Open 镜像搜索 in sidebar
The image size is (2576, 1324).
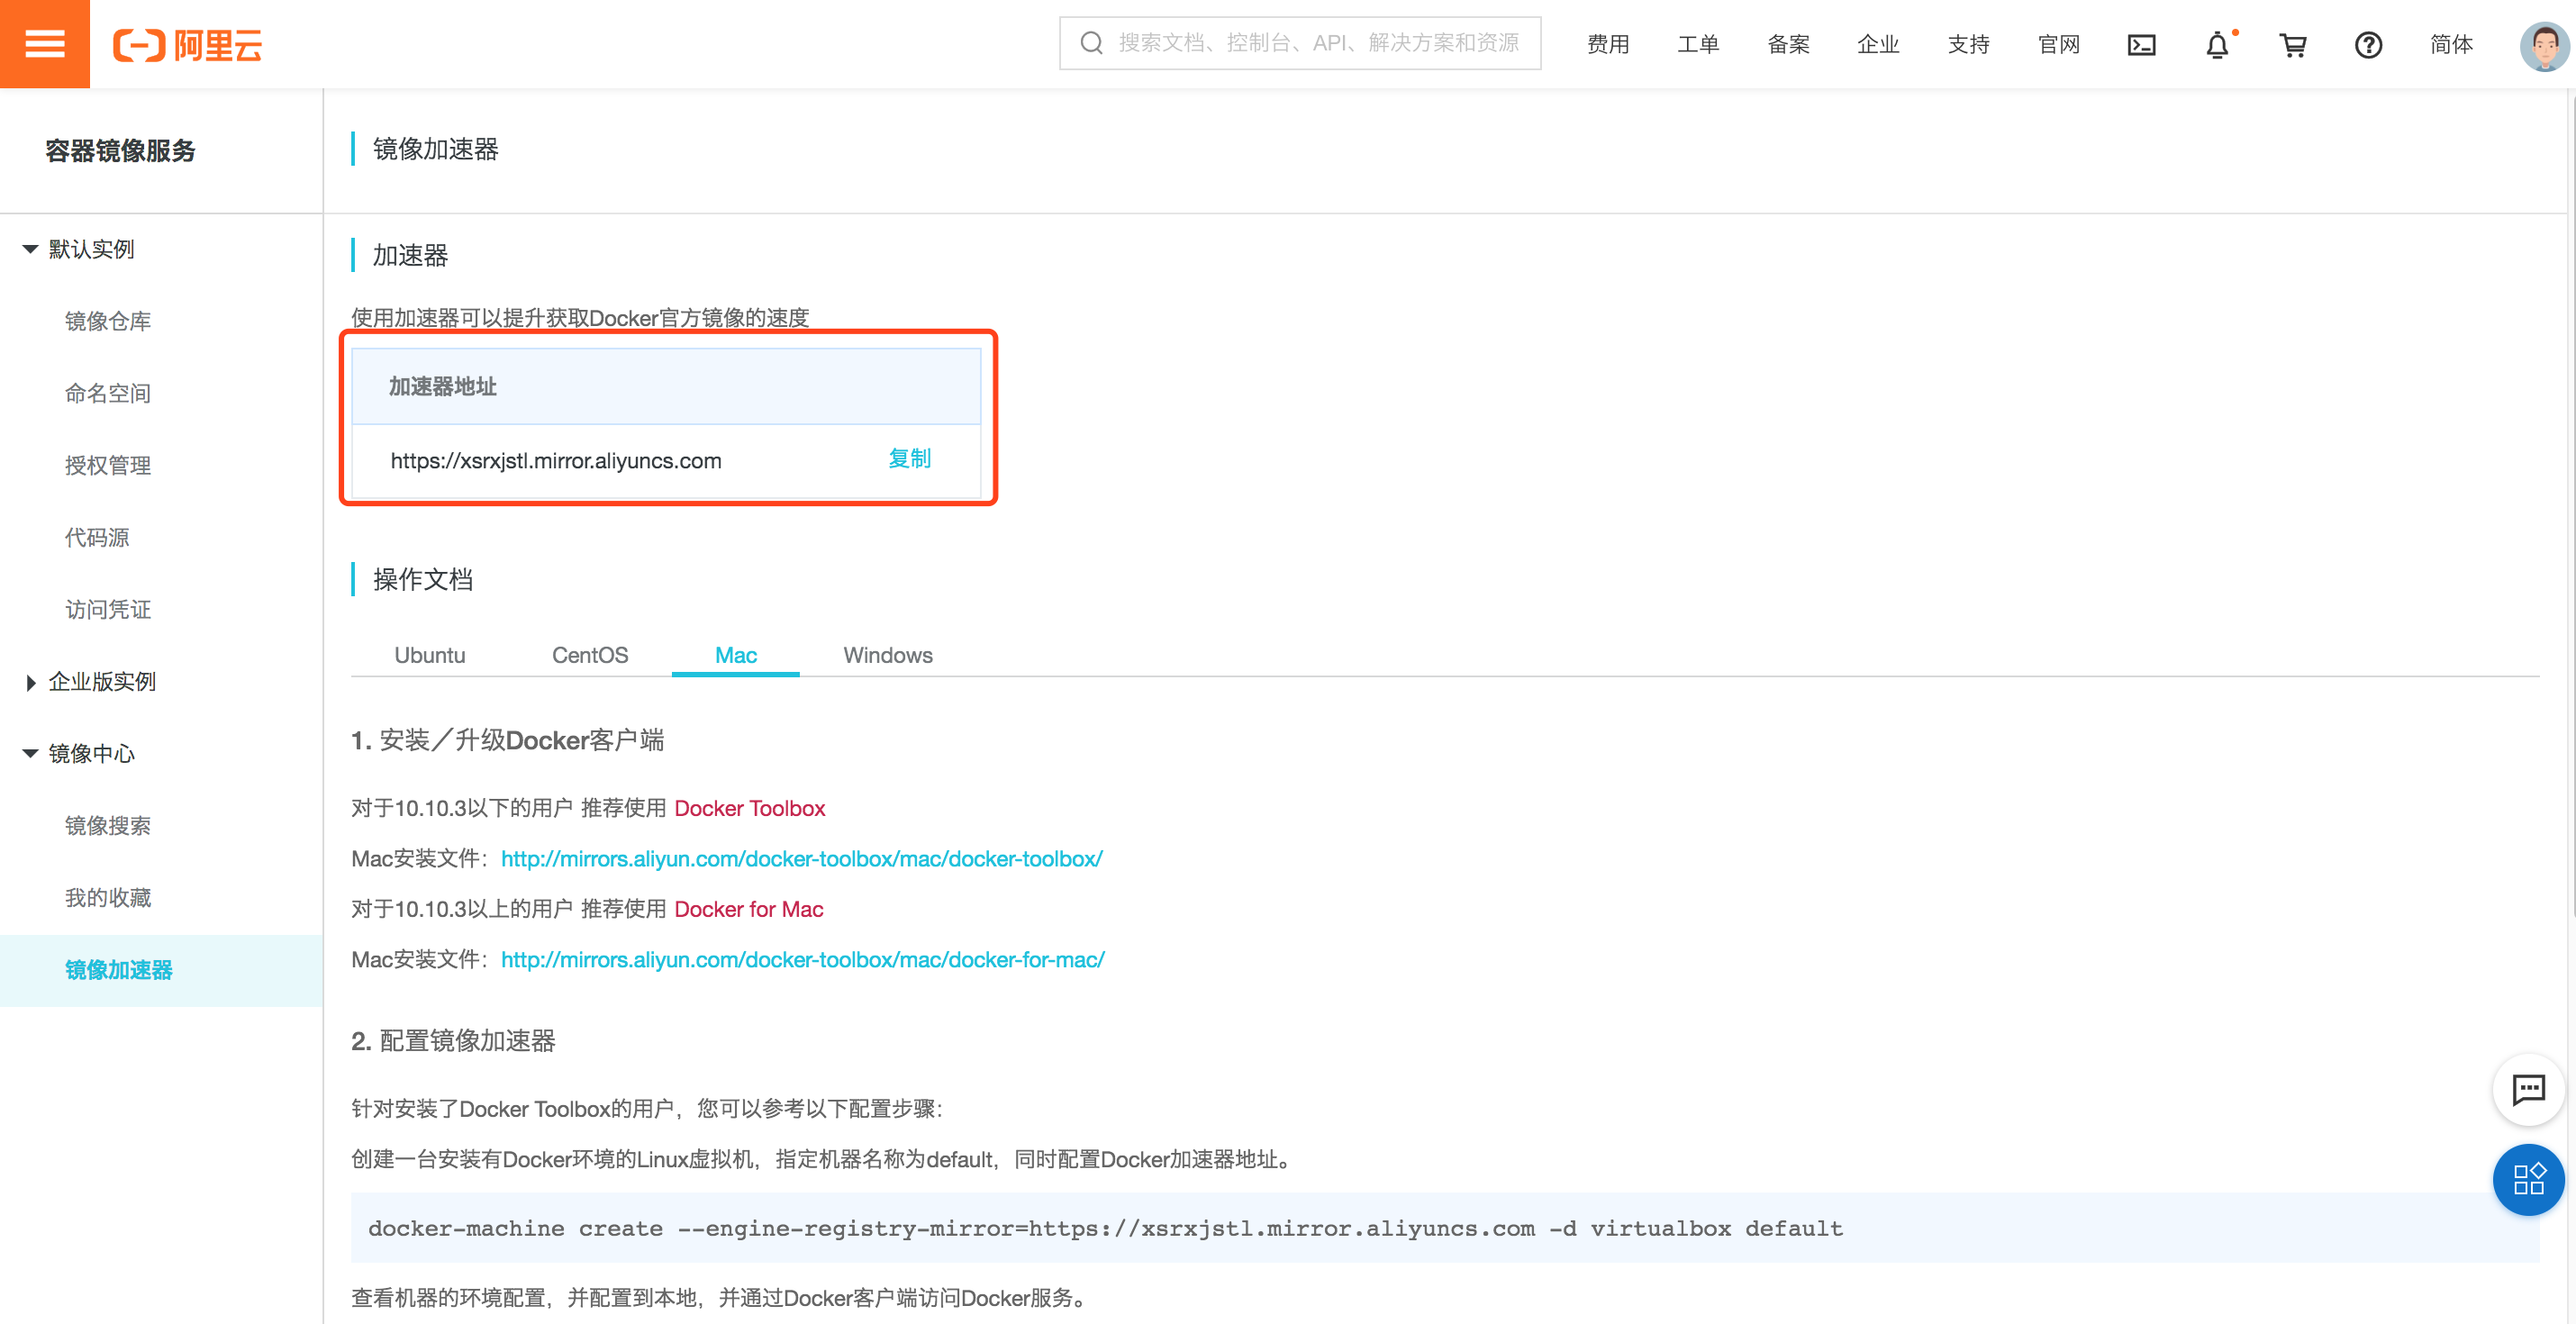pos(108,825)
